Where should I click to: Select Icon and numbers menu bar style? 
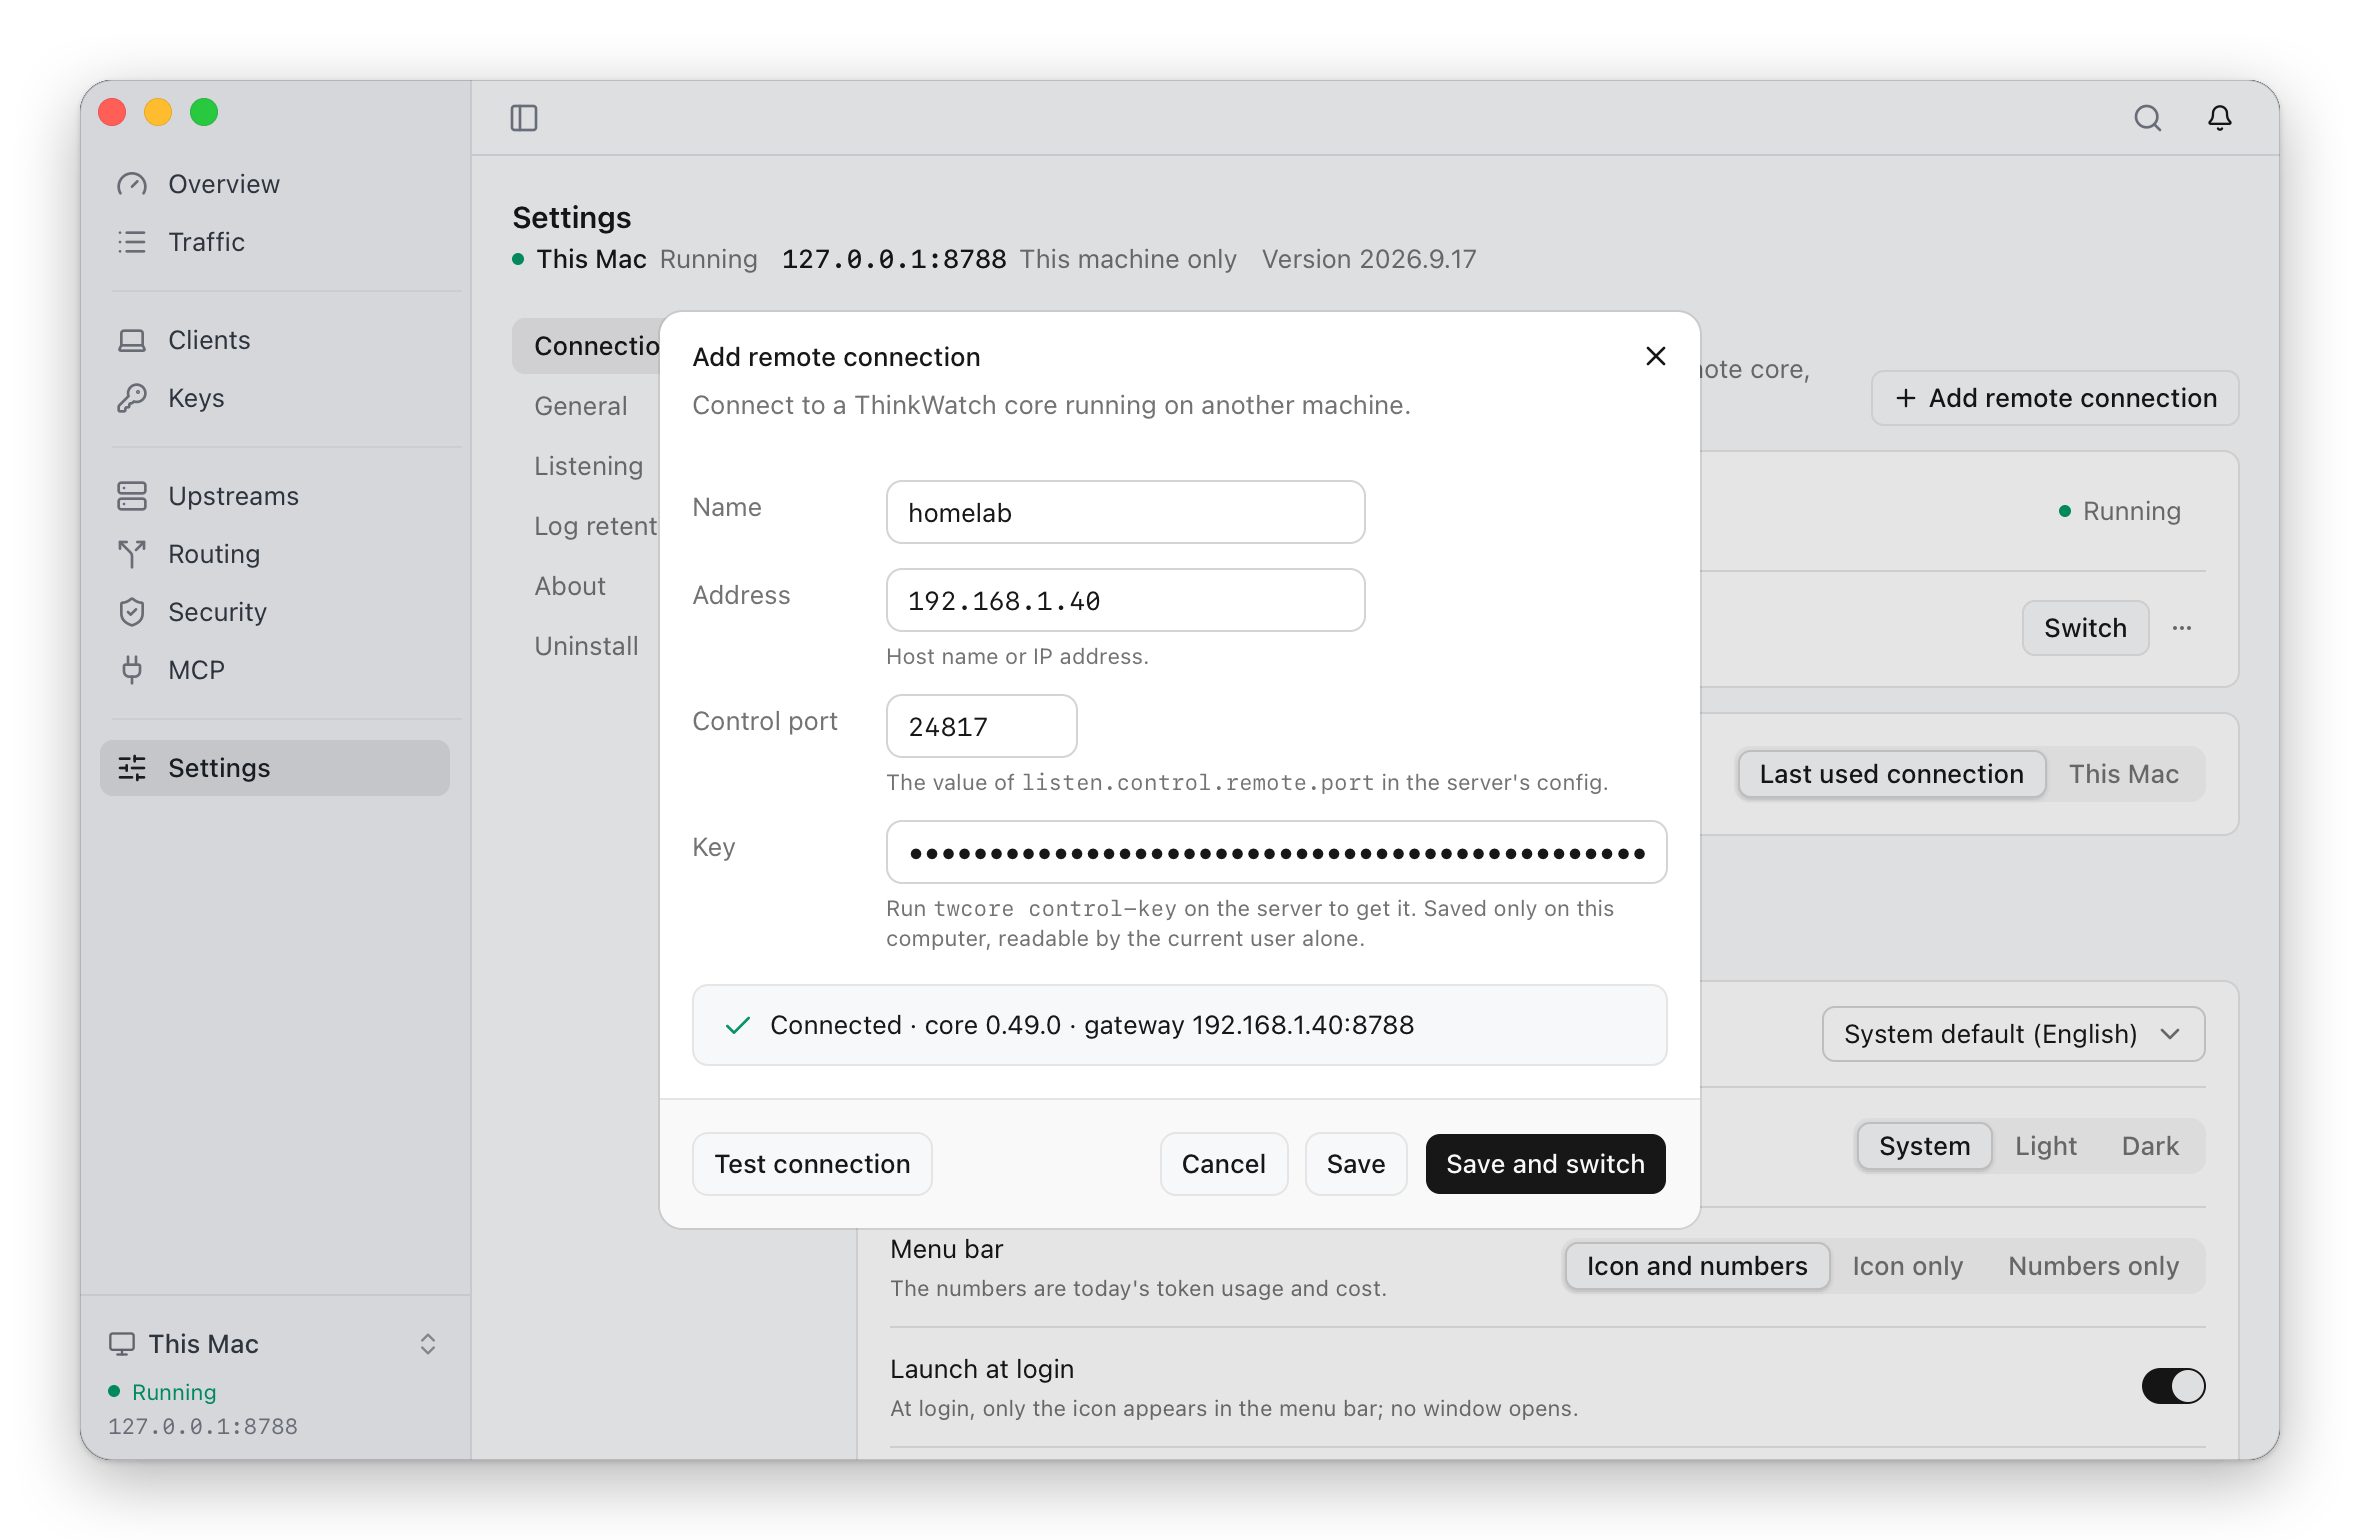click(x=1697, y=1266)
